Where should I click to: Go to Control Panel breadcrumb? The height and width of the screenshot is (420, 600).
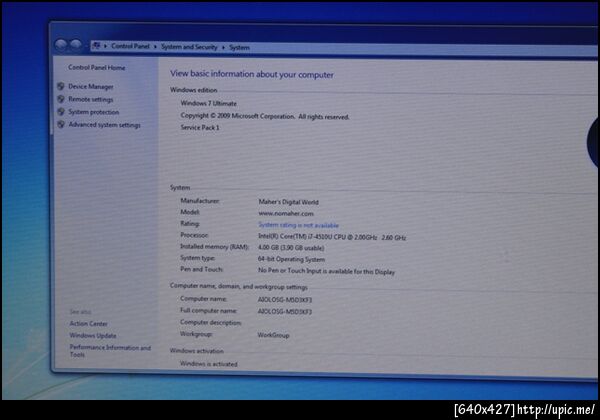pyautogui.click(x=130, y=46)
